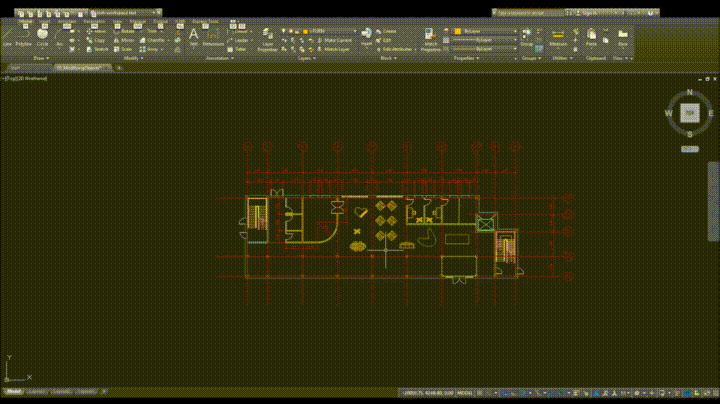The width and height of the screenshot is (720, 404).
Task: Select the Polyline tool
Action: (22, 38)
